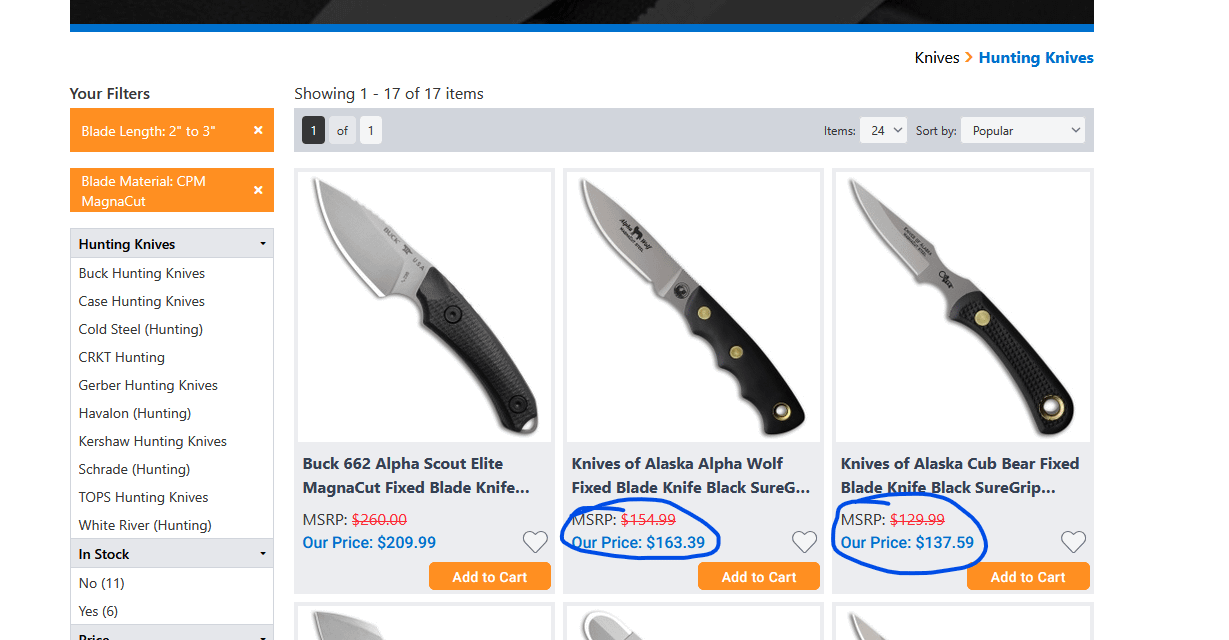Add Alpha Wolf knife to cart

click(759, 577)
